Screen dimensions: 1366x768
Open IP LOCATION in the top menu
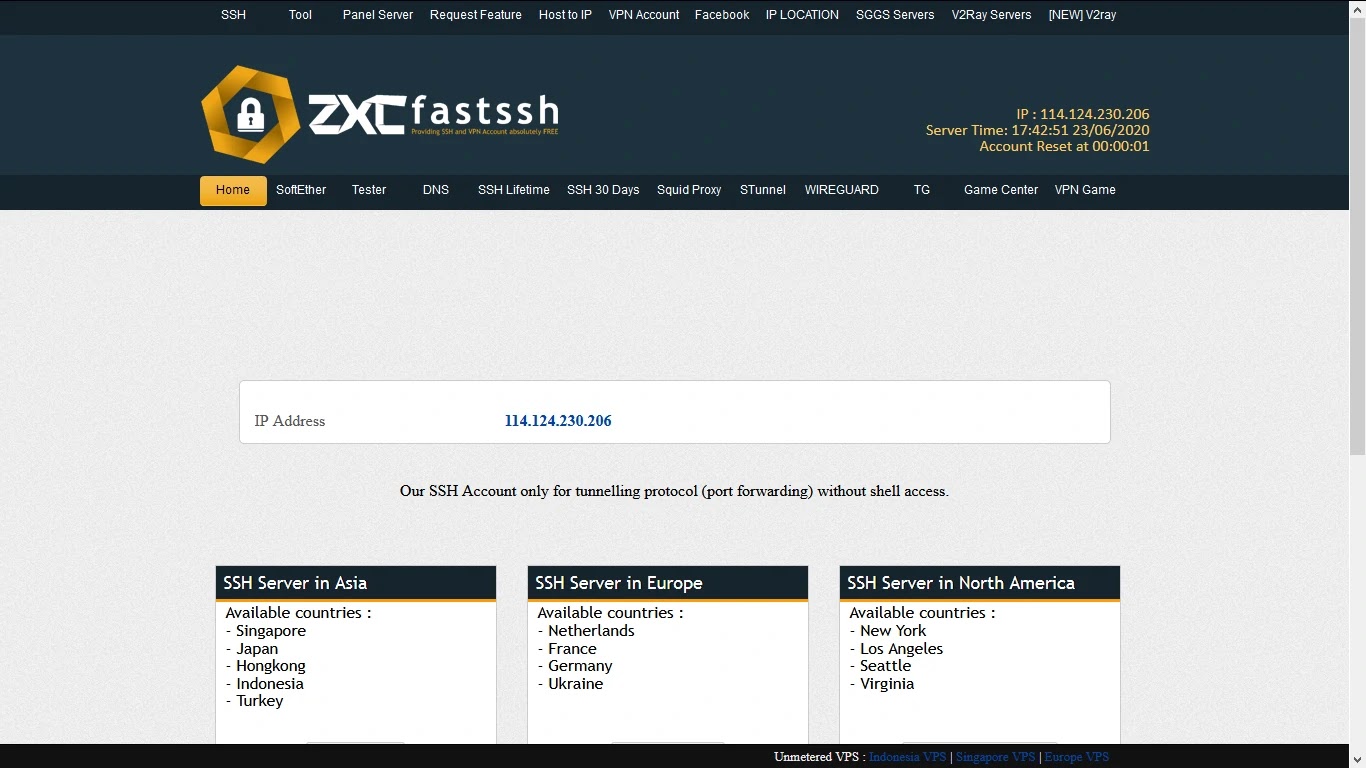coord(802,15)
